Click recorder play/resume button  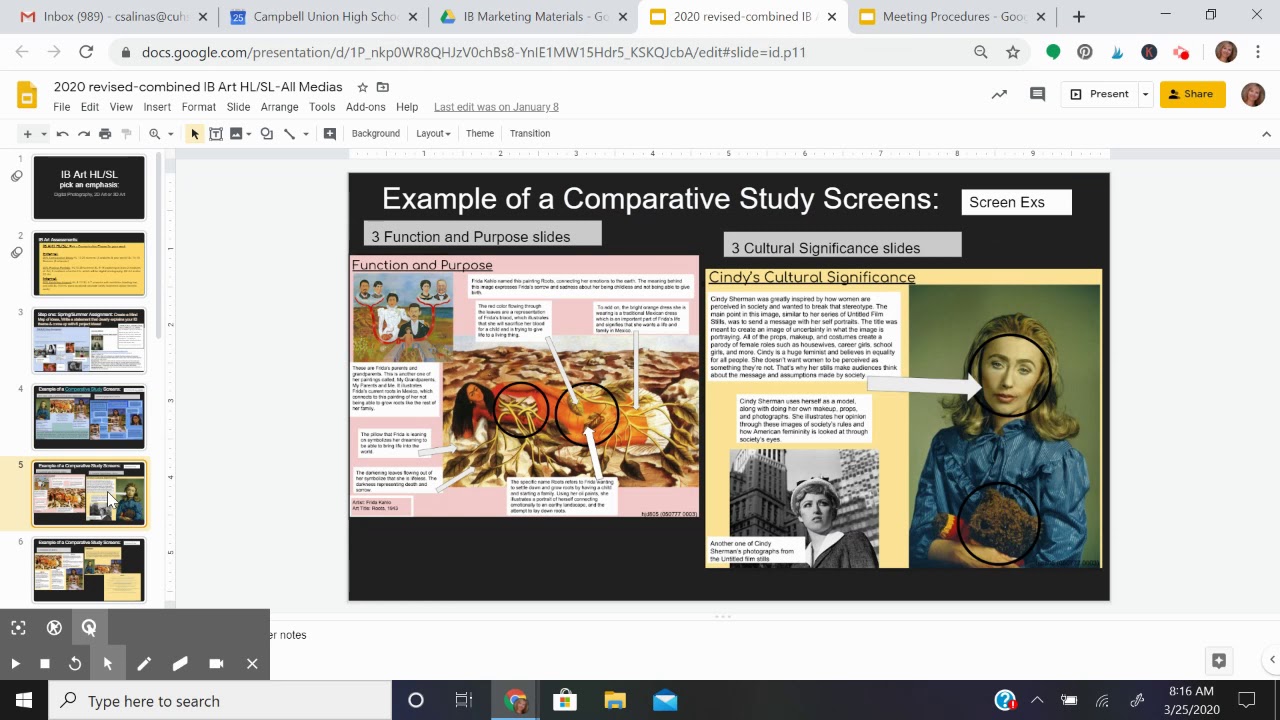15,663
